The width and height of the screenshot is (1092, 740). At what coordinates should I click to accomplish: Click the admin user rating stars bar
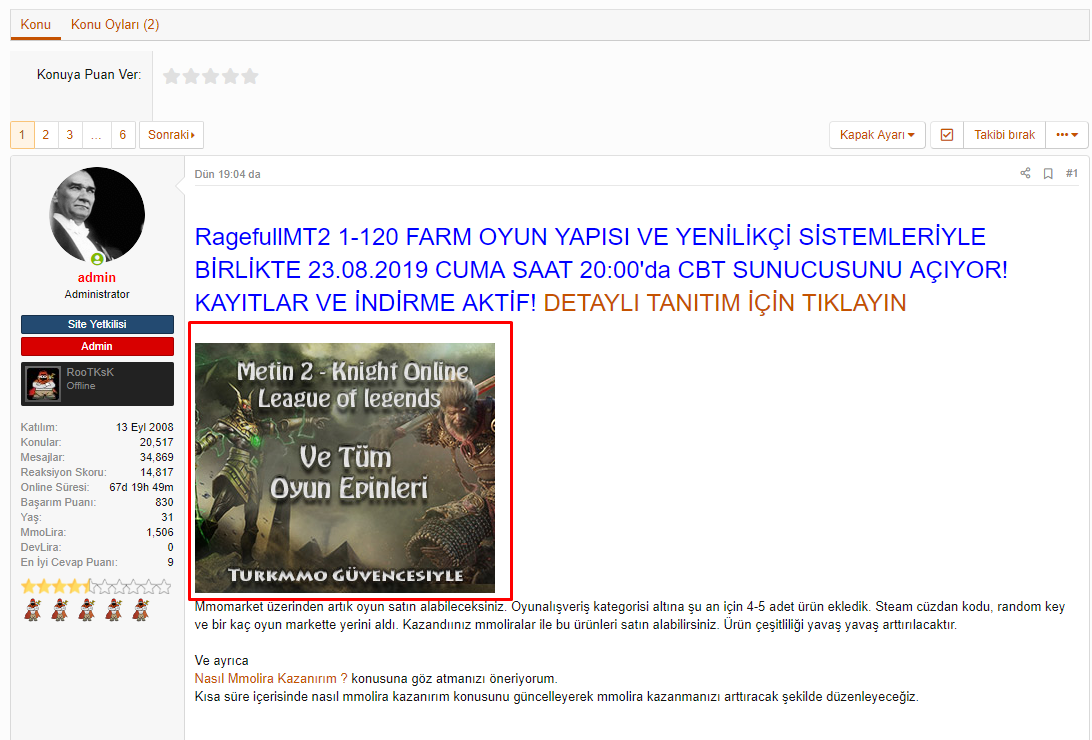[x=96, y=586]
